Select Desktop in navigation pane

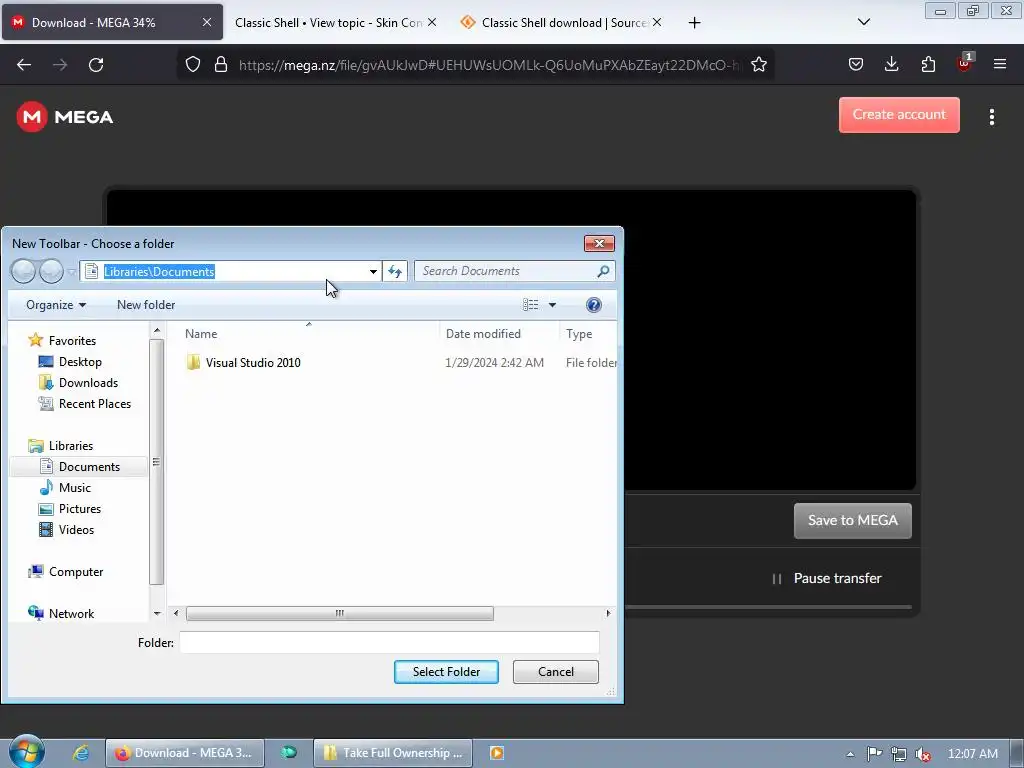point(70,362)
